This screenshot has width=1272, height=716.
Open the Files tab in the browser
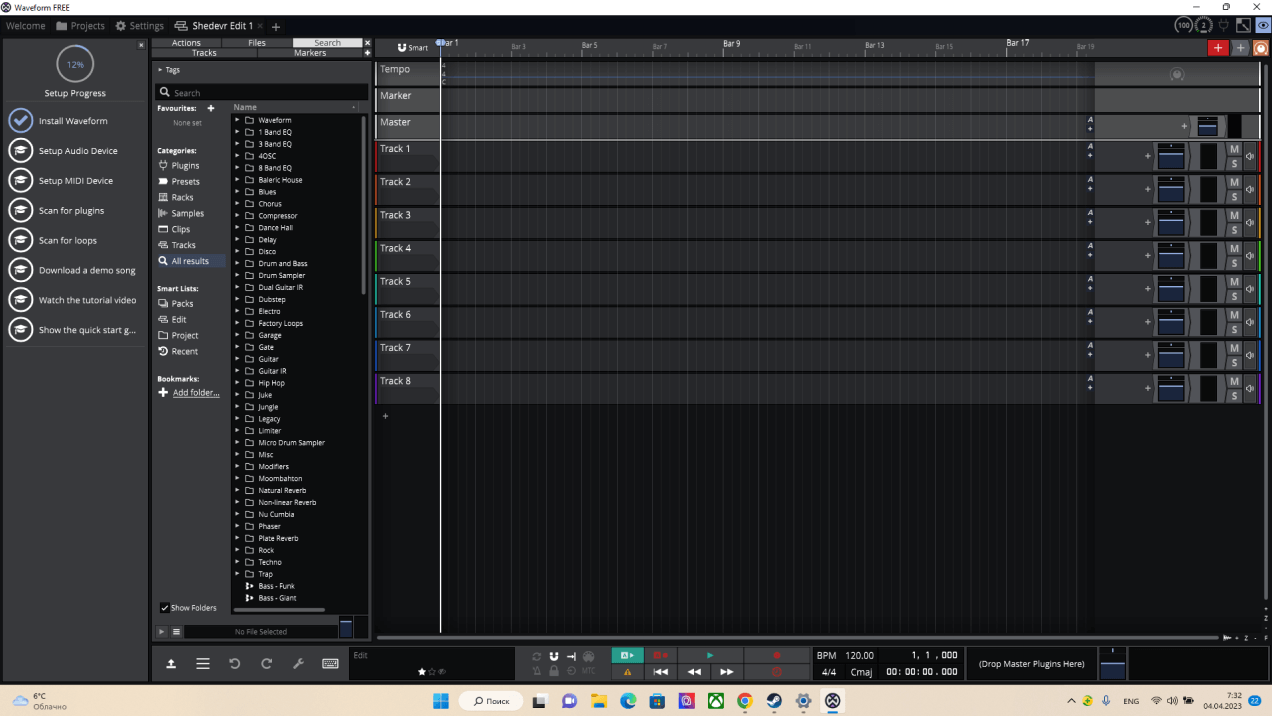click(257, 43)
